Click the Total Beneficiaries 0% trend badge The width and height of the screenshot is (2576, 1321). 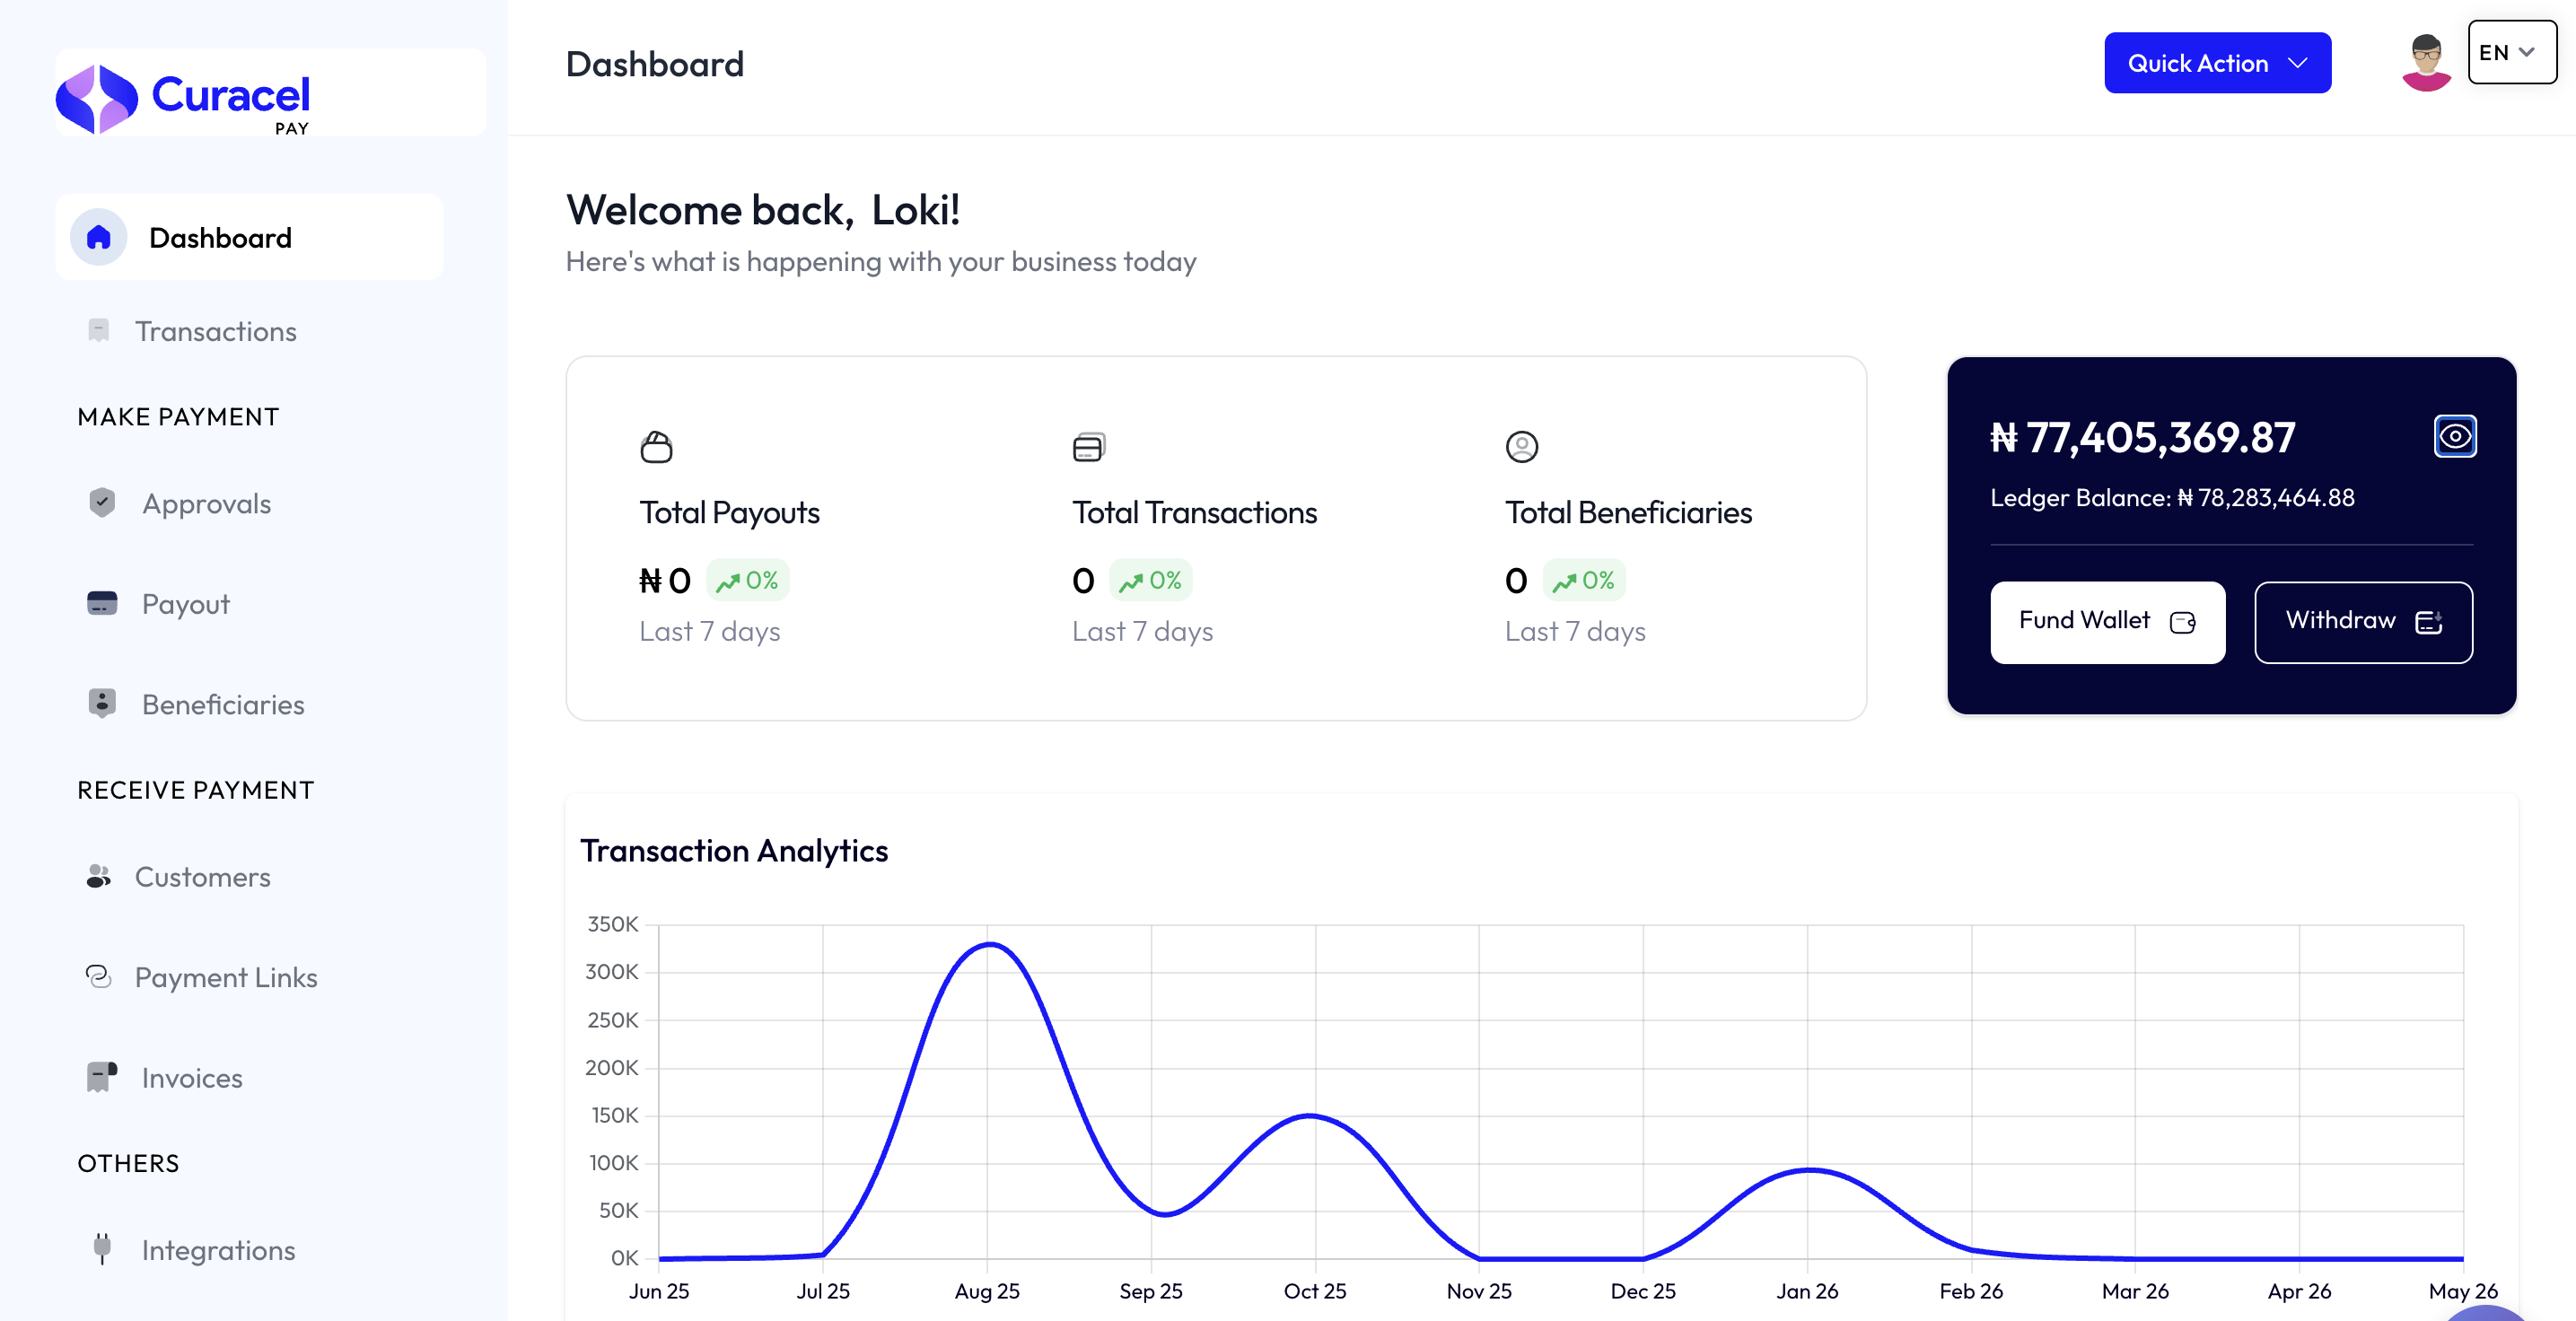tap(1583, 580)
